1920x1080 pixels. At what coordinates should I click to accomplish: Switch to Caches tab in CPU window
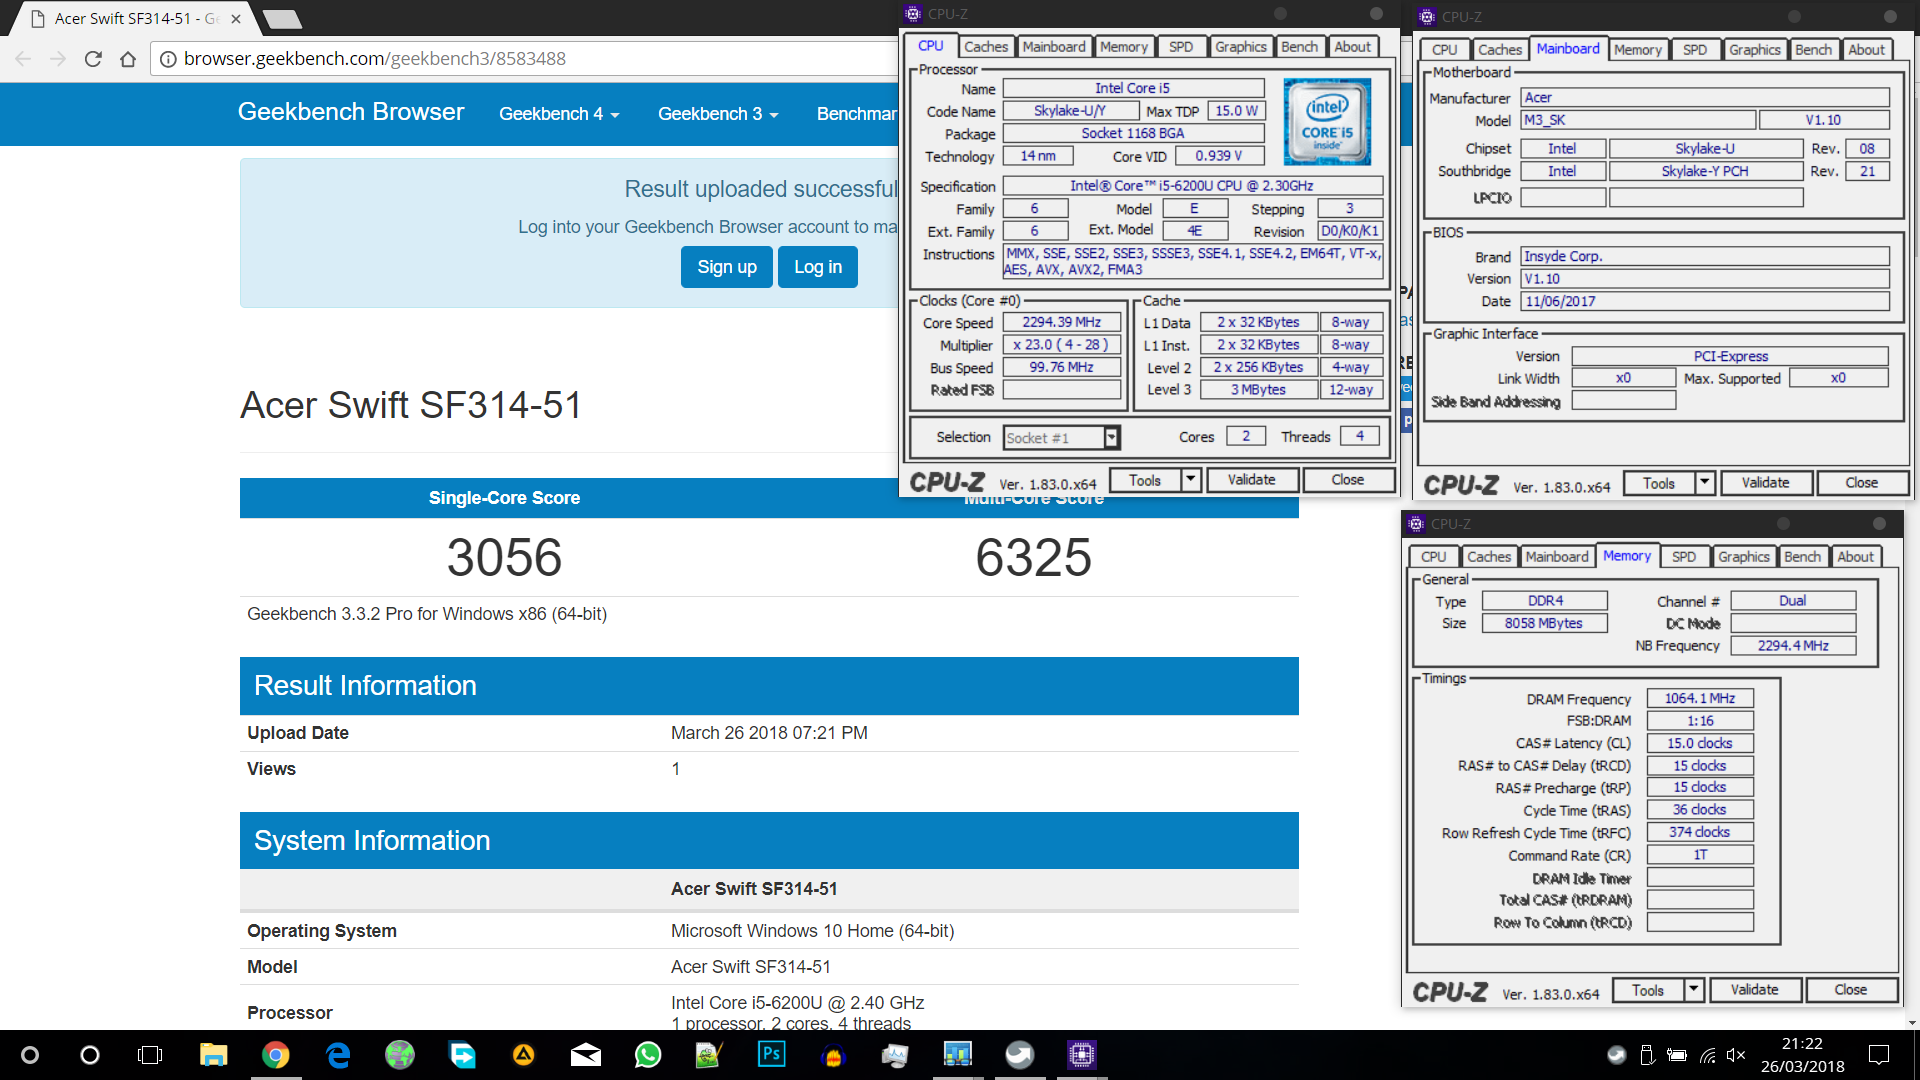click(x=986, y=47)
